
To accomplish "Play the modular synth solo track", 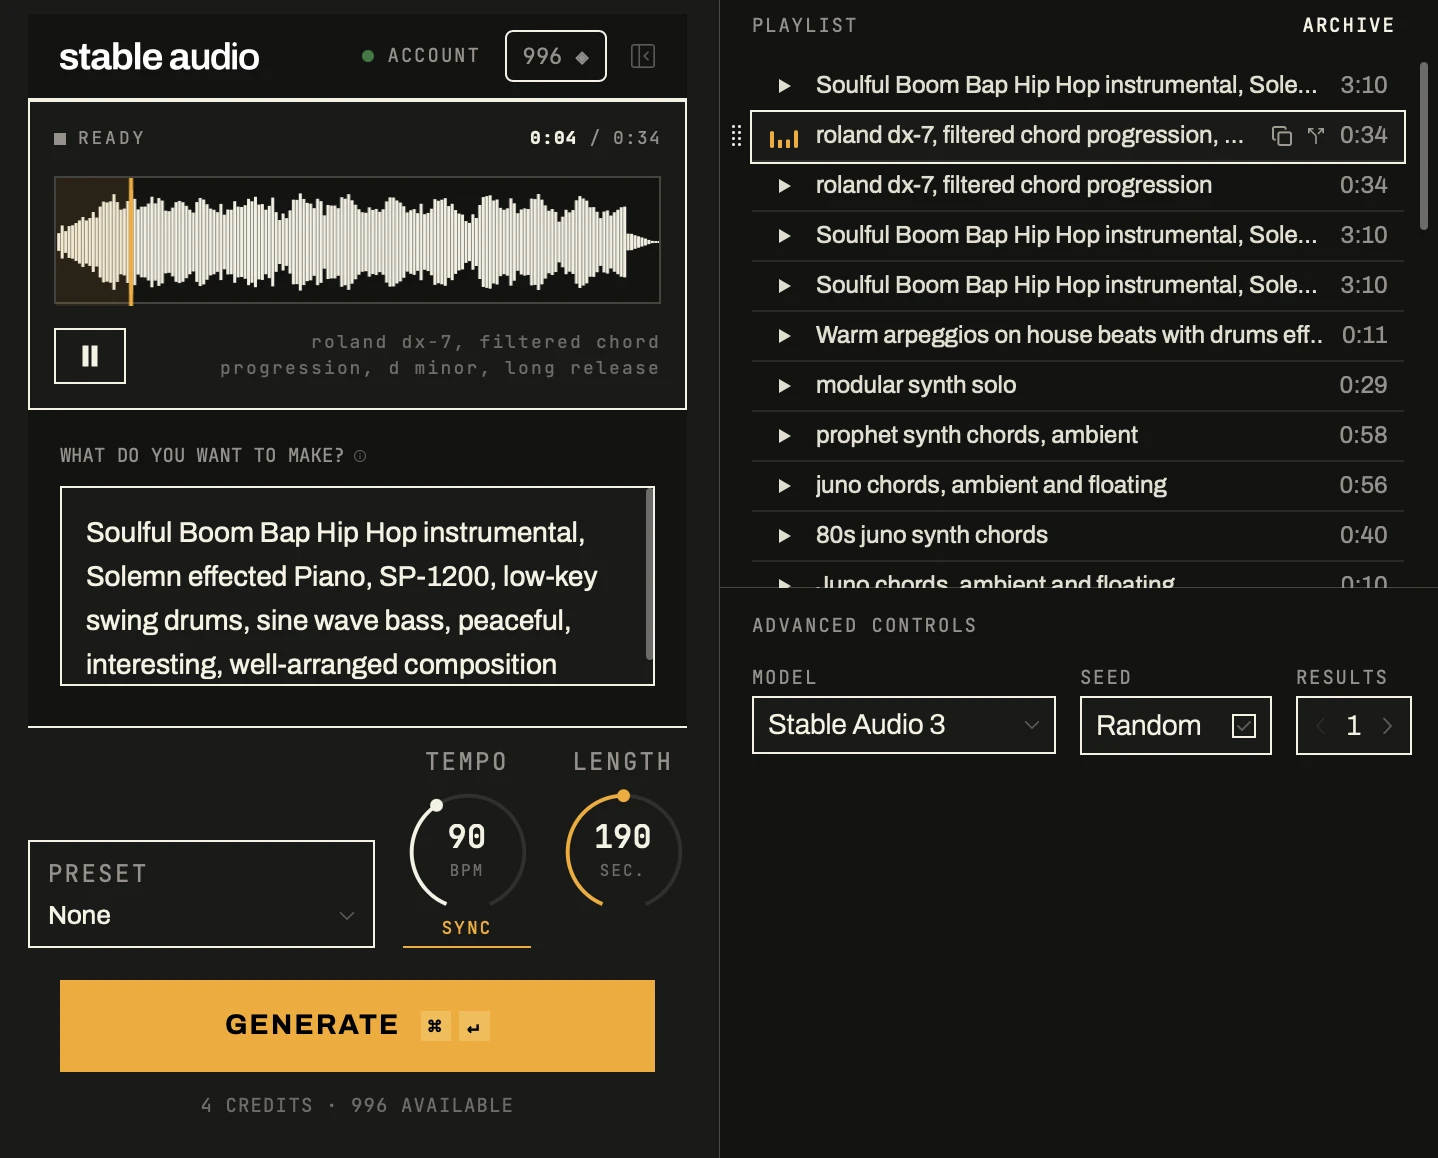I will [785, 386].
